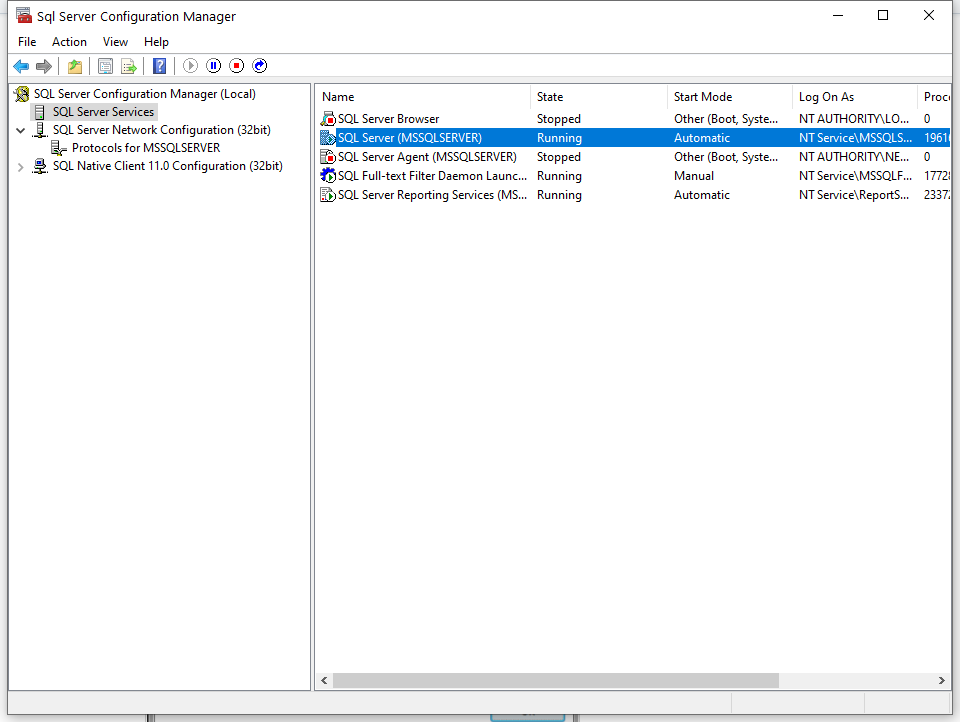The width and height of the screenshot is (960, 722).
Task: Click NT Service\ReportS... log on cell
Action: [x=853, y=195]
